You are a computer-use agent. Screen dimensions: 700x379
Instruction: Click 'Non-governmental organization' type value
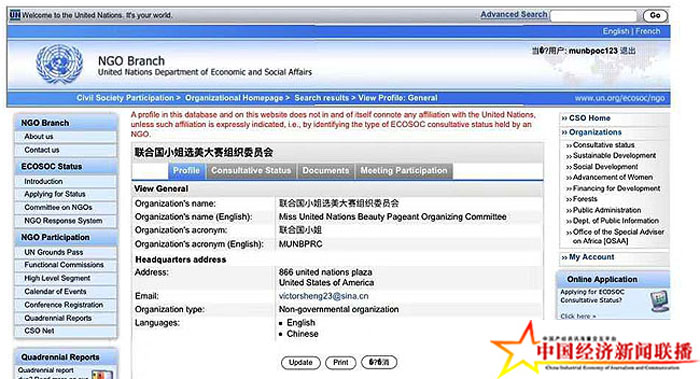tap(339, 309)
